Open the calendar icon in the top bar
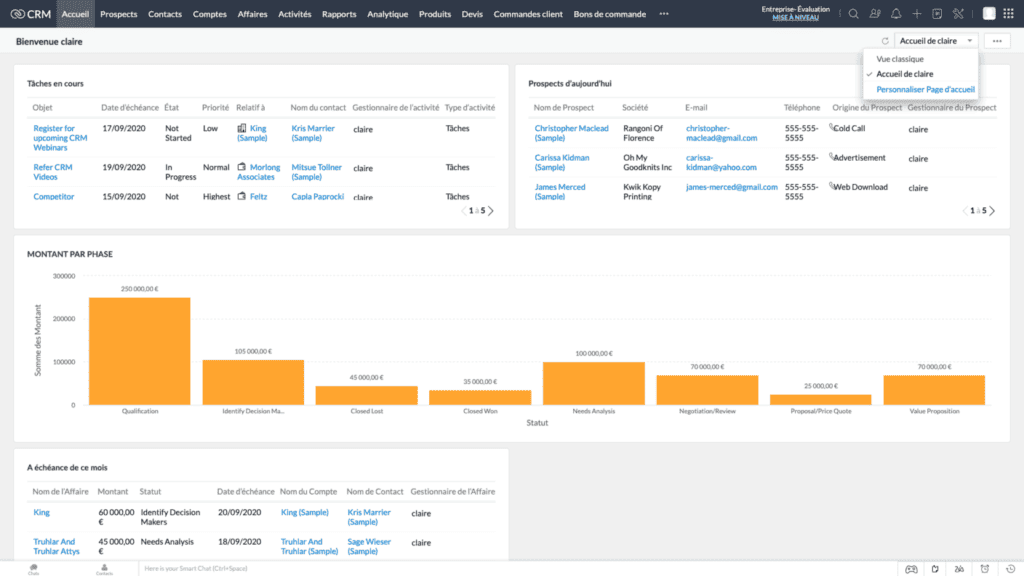Image resolution: width=1024 pixels, height=576 pixels. coord(936,13)
